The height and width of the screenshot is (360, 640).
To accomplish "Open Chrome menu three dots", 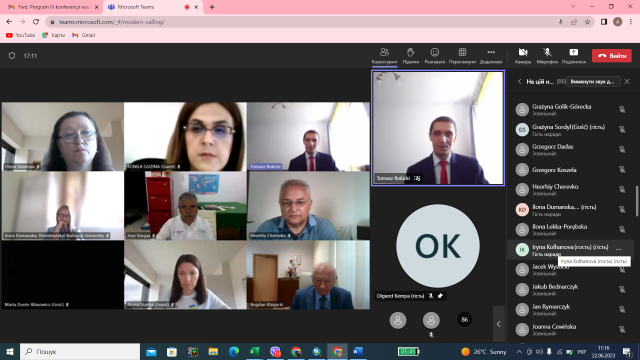I will coord(631,22).
